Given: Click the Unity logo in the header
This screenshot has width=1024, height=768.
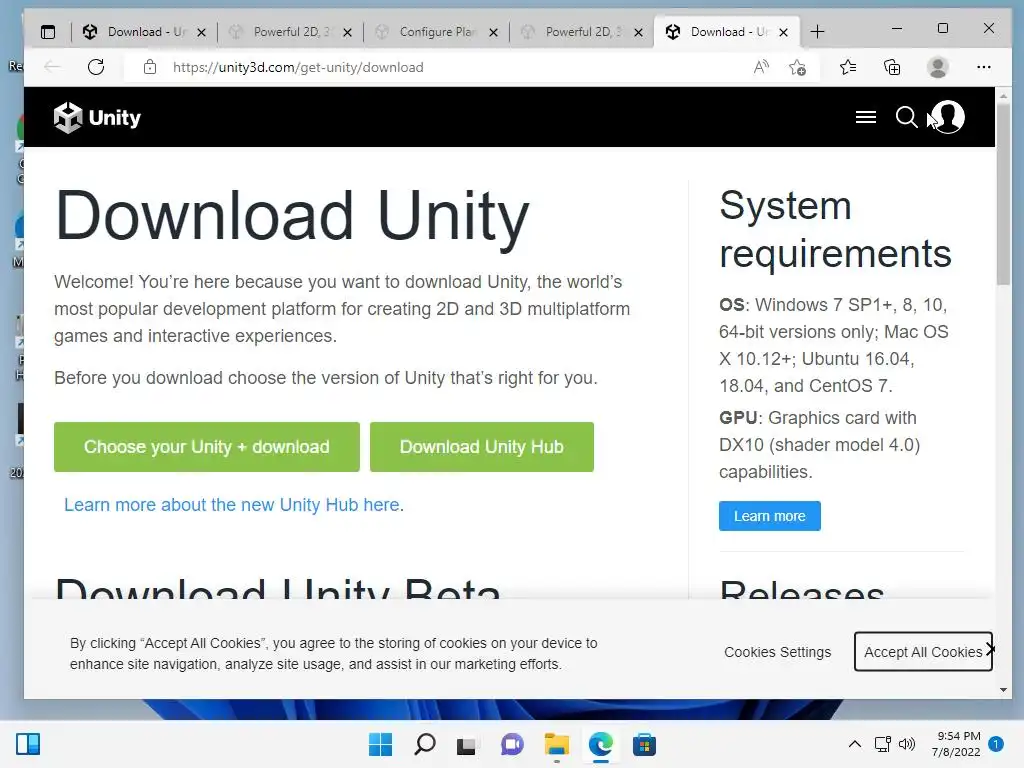Looking at the screenshot, I should coord(97,118).
